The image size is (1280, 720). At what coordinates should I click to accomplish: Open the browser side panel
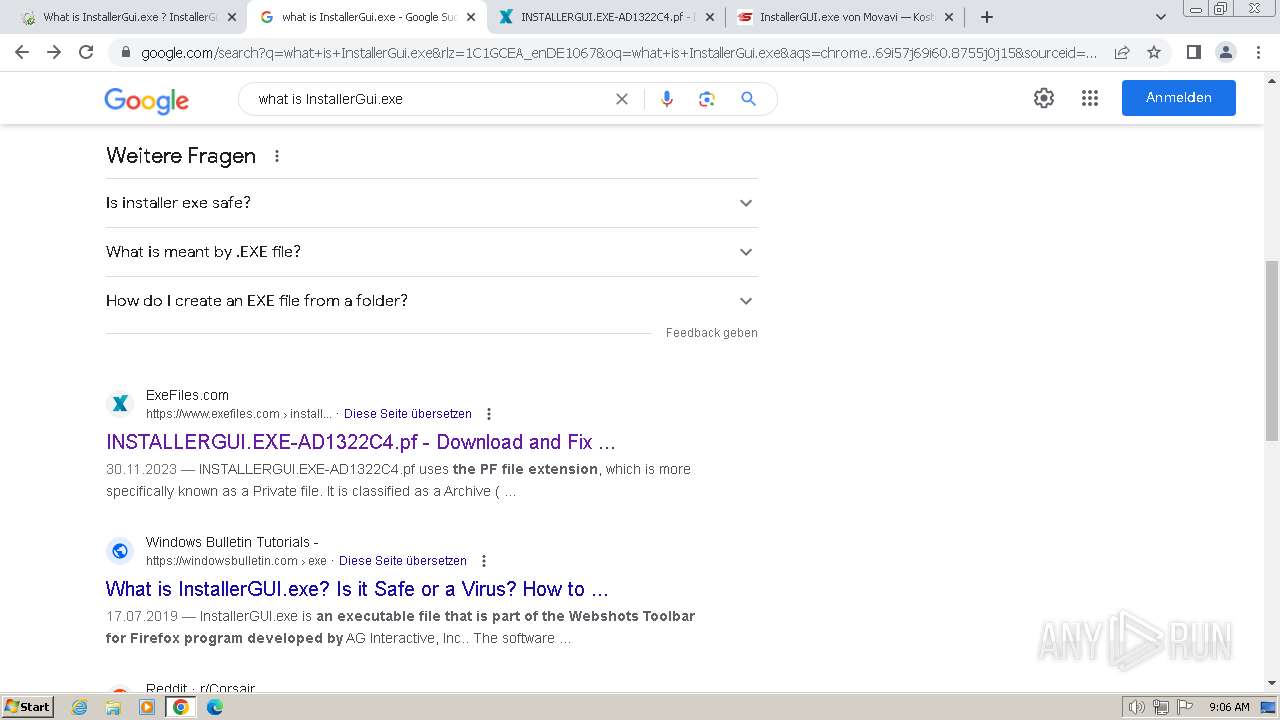point(1193,52)
